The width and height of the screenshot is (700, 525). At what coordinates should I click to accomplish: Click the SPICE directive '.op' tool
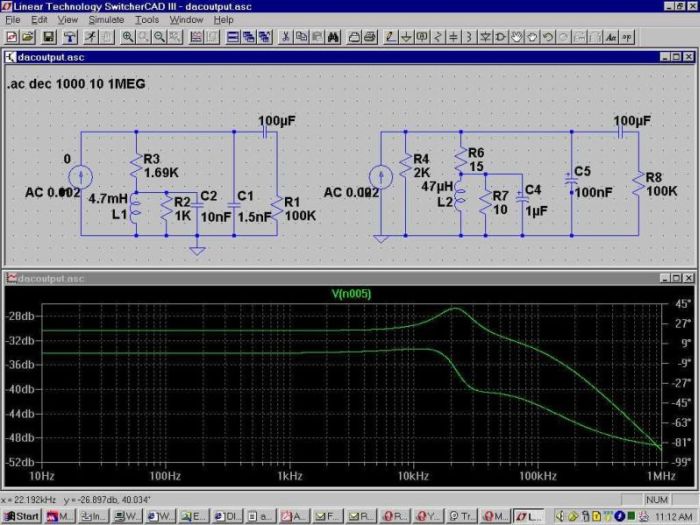[628, 37]
